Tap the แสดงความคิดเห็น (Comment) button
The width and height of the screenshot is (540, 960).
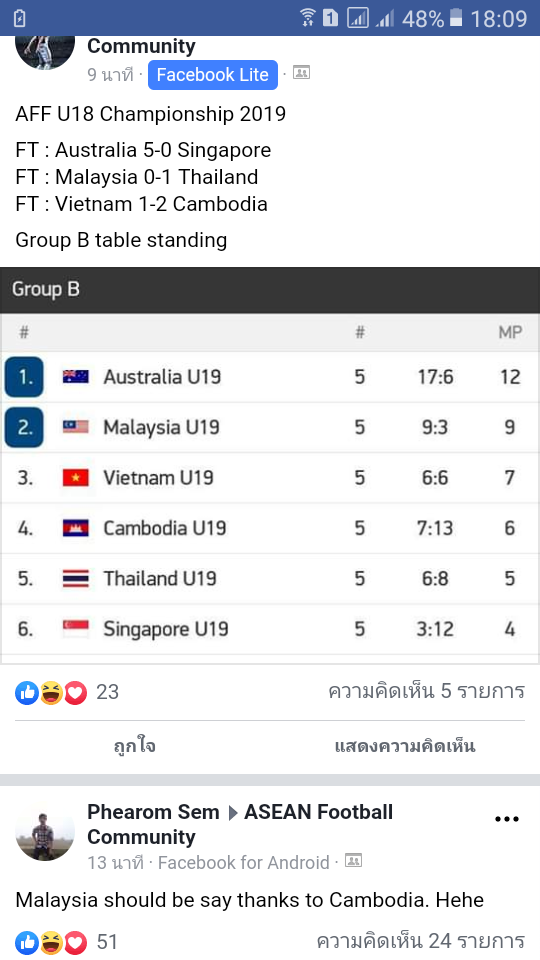405,746
